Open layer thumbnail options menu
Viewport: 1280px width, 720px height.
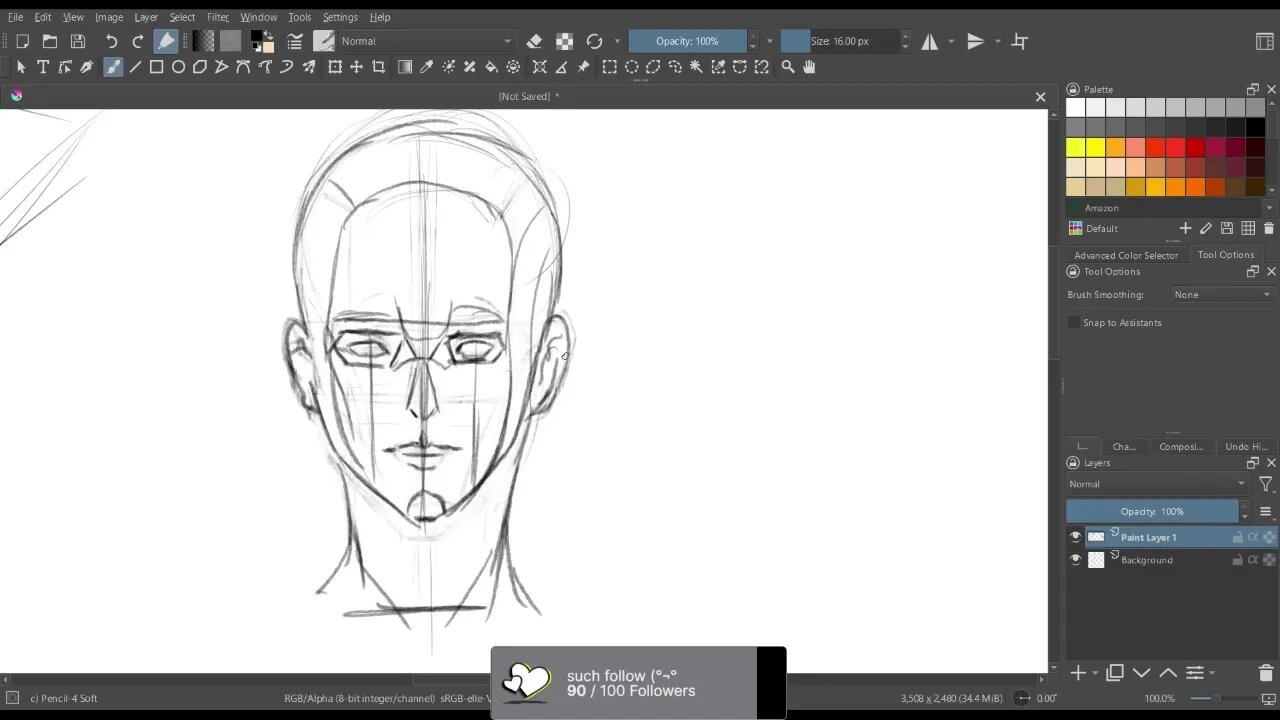coord(1265,511)
